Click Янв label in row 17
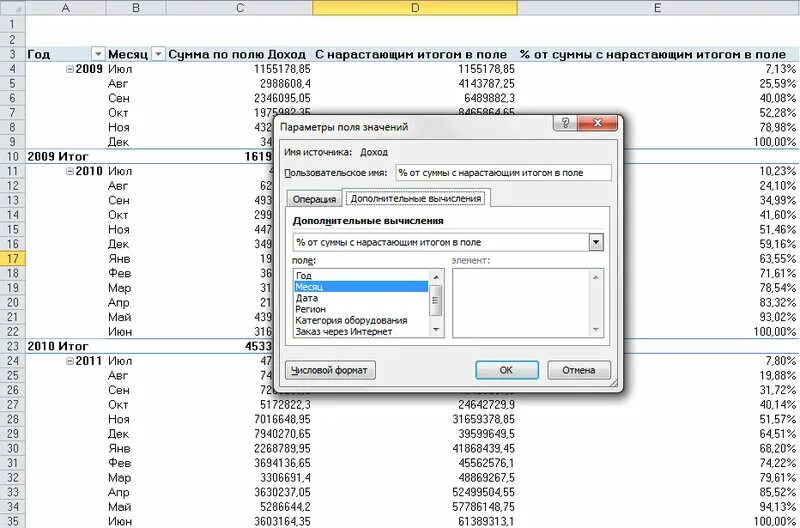This screenshot has width=800, height=528. (119, 259)
